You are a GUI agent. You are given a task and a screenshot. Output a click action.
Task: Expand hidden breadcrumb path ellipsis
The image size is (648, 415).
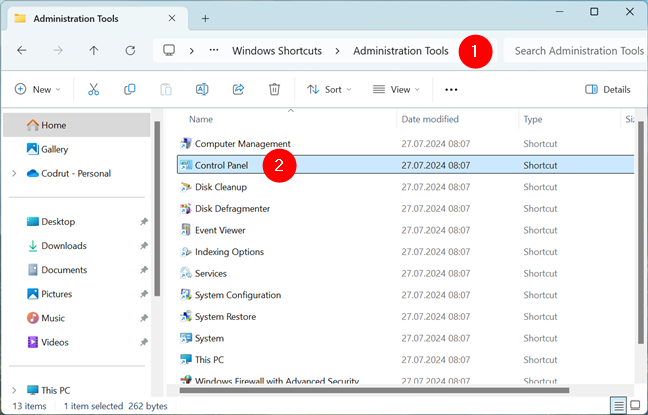tap(214, 50)
